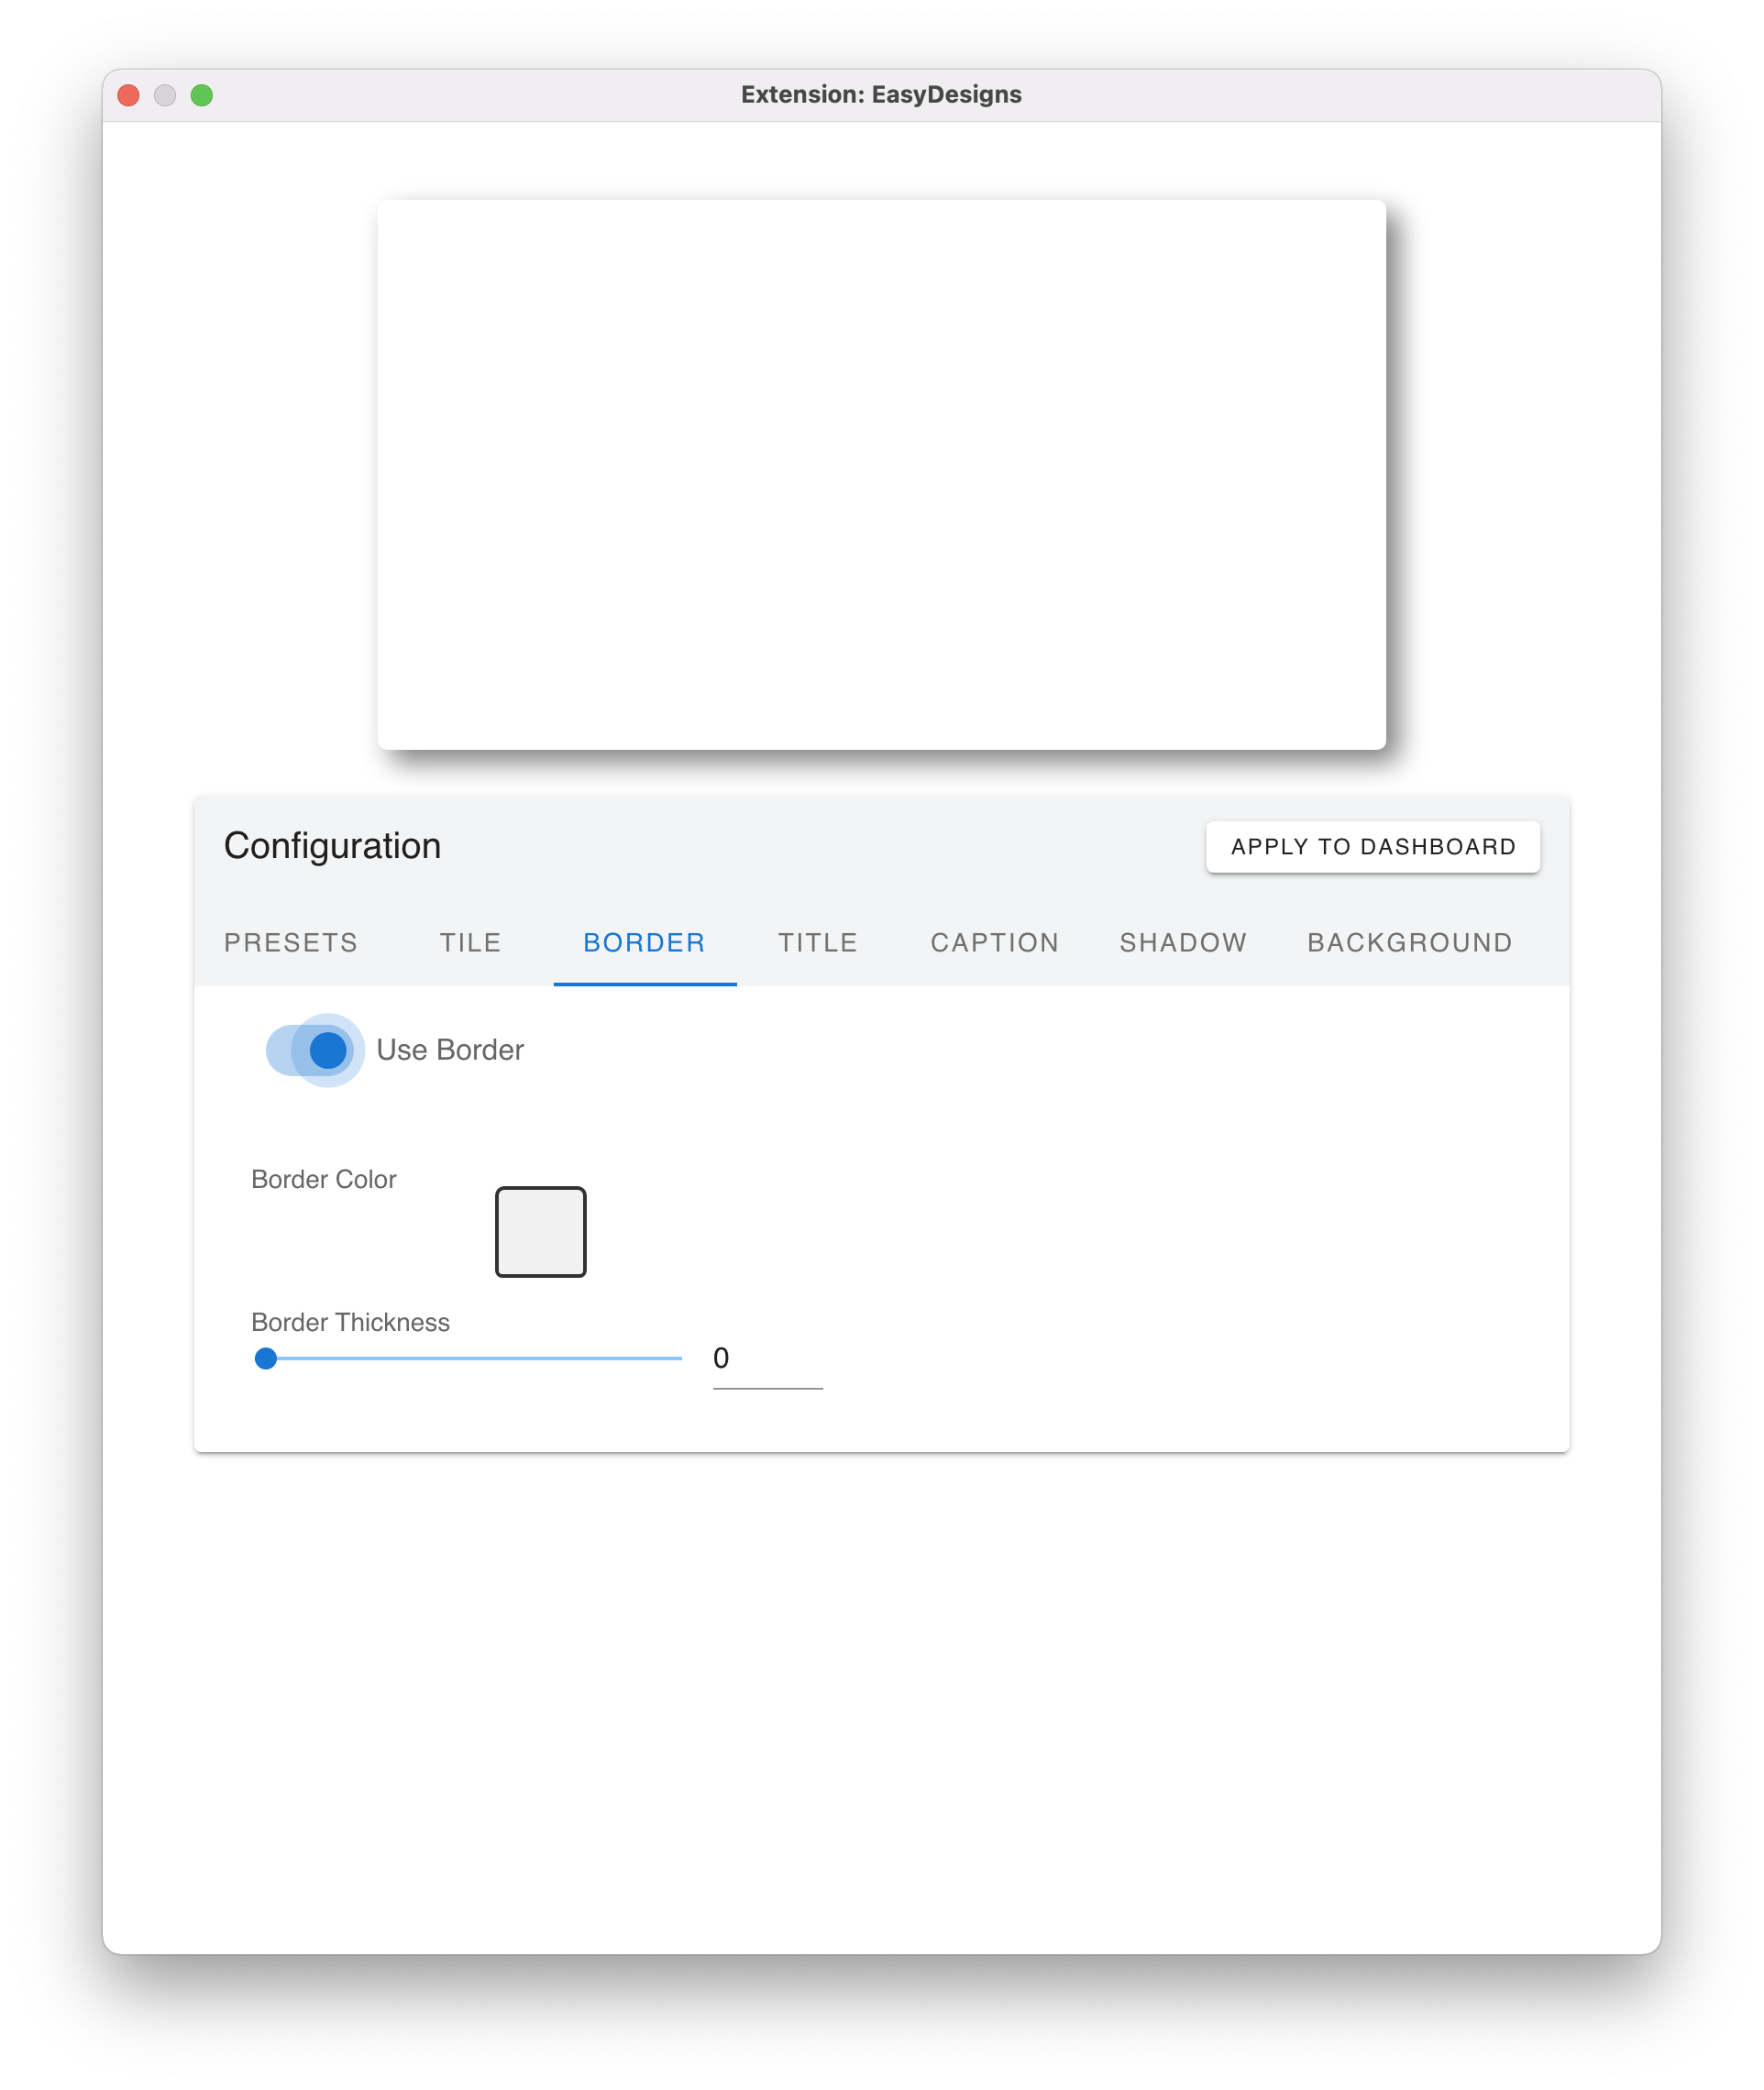Click the Use Border label text
Screen dimensions: 1764x2090
tap(450, 1050)
